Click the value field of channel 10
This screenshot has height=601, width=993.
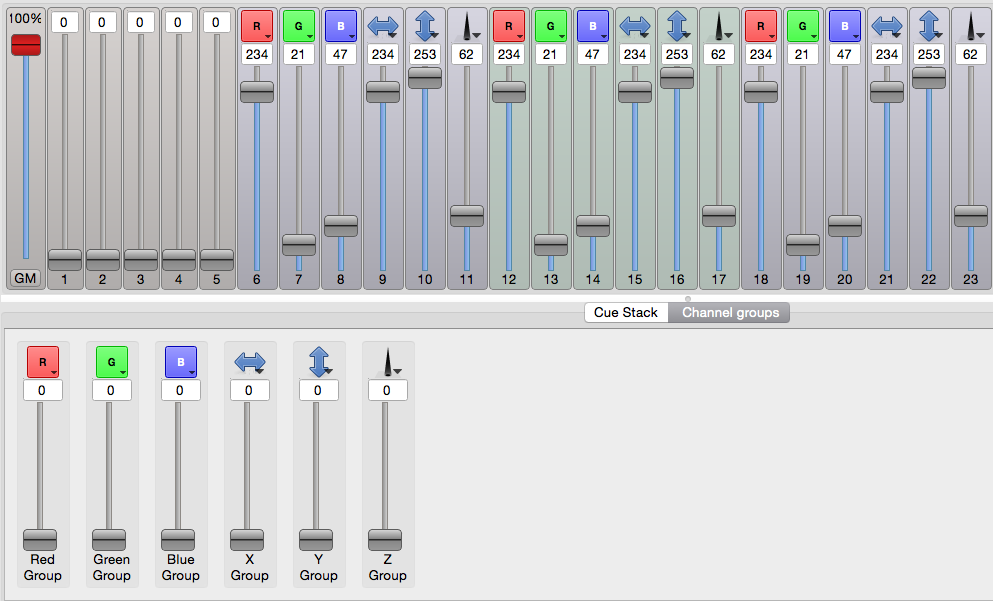click(x=425, y=55)
